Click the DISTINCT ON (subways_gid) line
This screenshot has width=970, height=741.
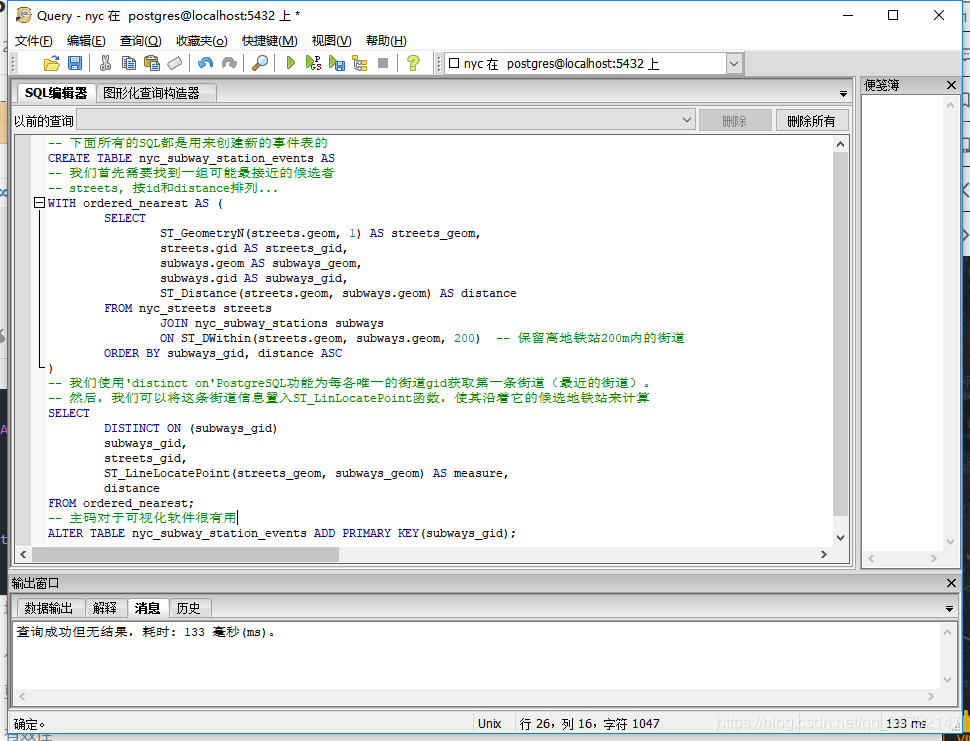[x=191, y=428]
